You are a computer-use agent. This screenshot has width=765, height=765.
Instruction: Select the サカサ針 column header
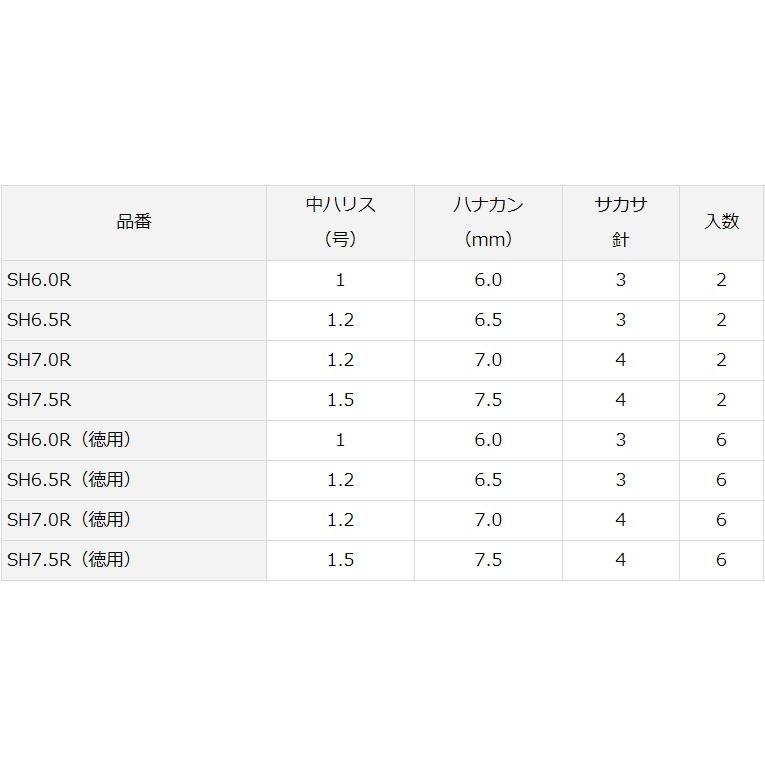[x=620, y=222]
